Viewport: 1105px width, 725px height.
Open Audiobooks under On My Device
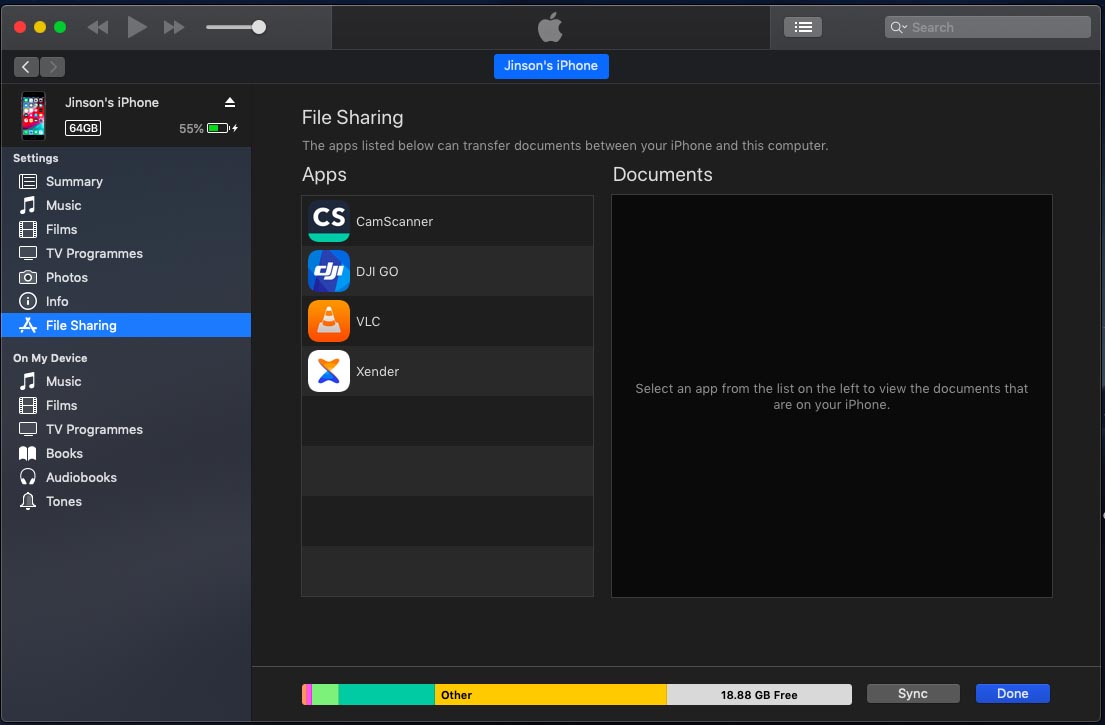click(126, 478)
